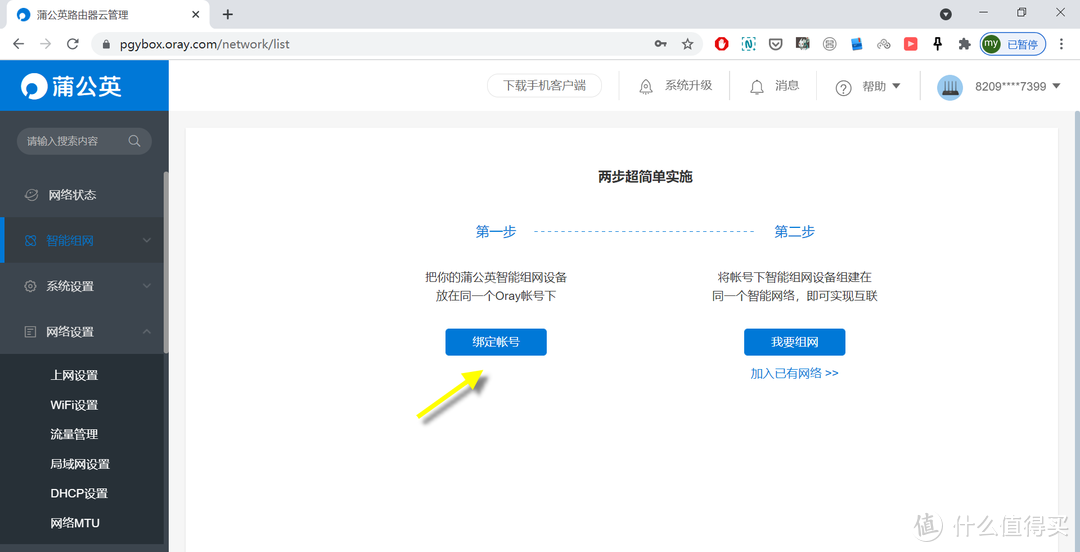Image resolution: width=1080 pixels, height=552 pixels.
Task: Click the 两步超简单实施 heading
Action: coord(645,178)
